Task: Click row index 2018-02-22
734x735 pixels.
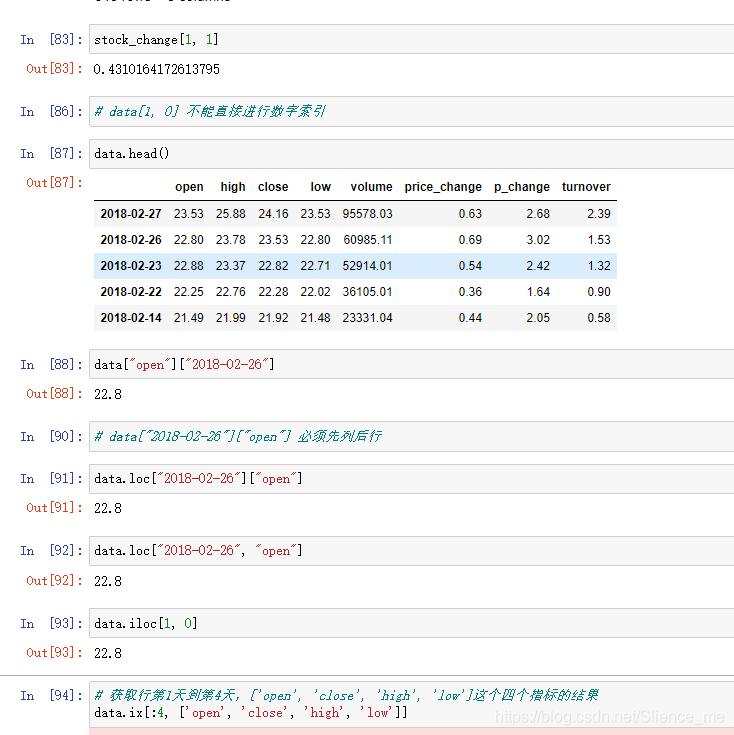Action: (131, 292)
